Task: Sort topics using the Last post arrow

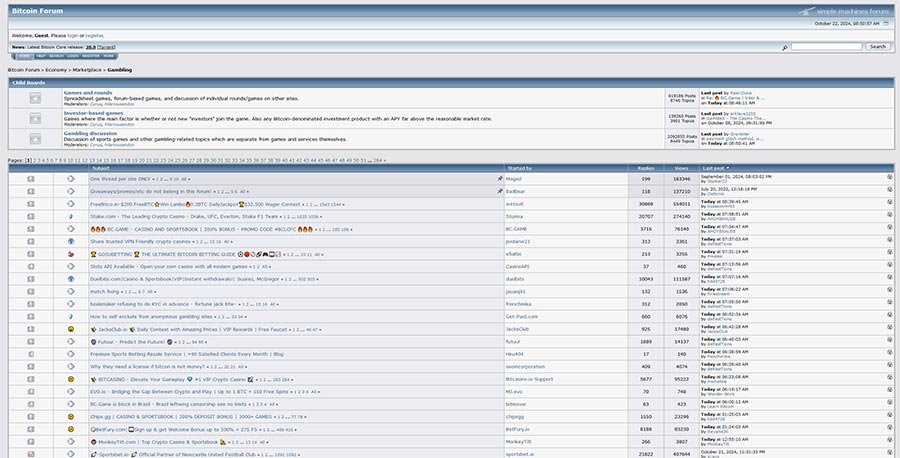Action: click(728, 168)
